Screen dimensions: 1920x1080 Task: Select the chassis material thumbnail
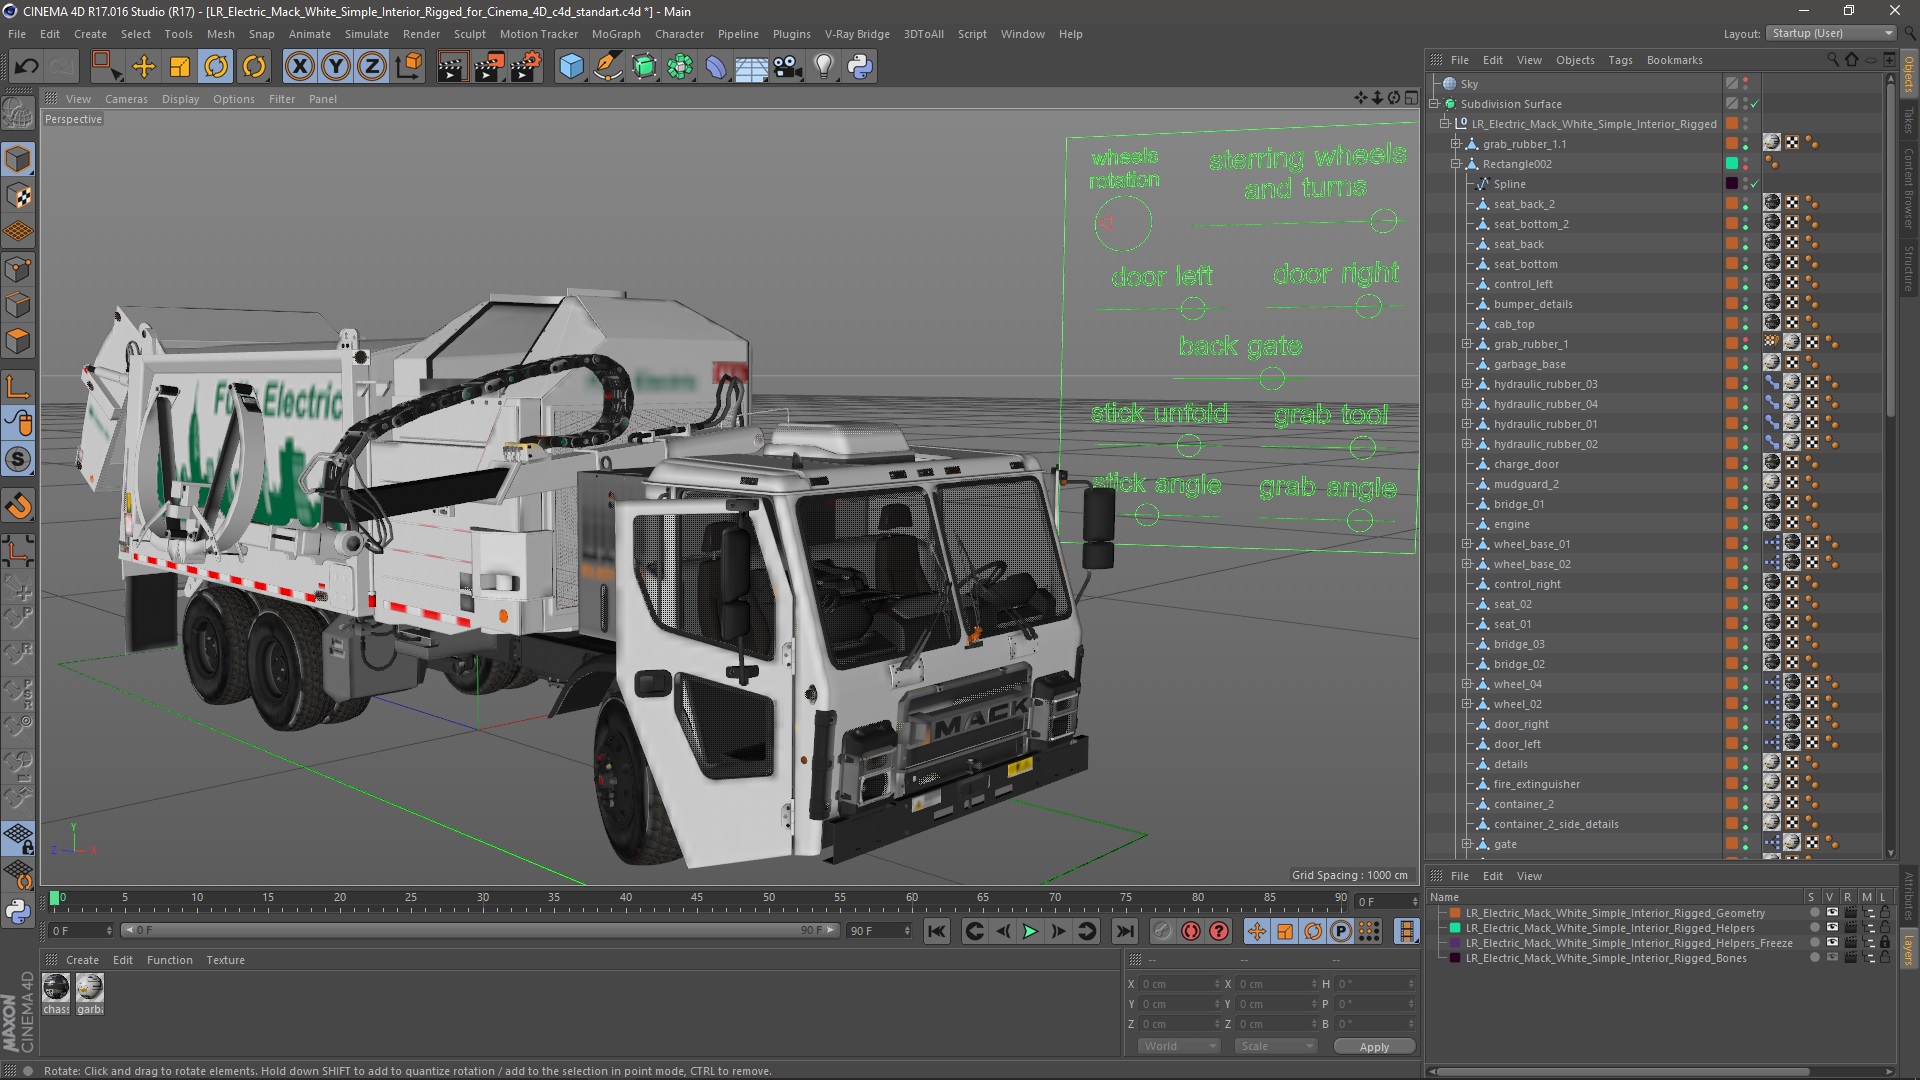56,988
